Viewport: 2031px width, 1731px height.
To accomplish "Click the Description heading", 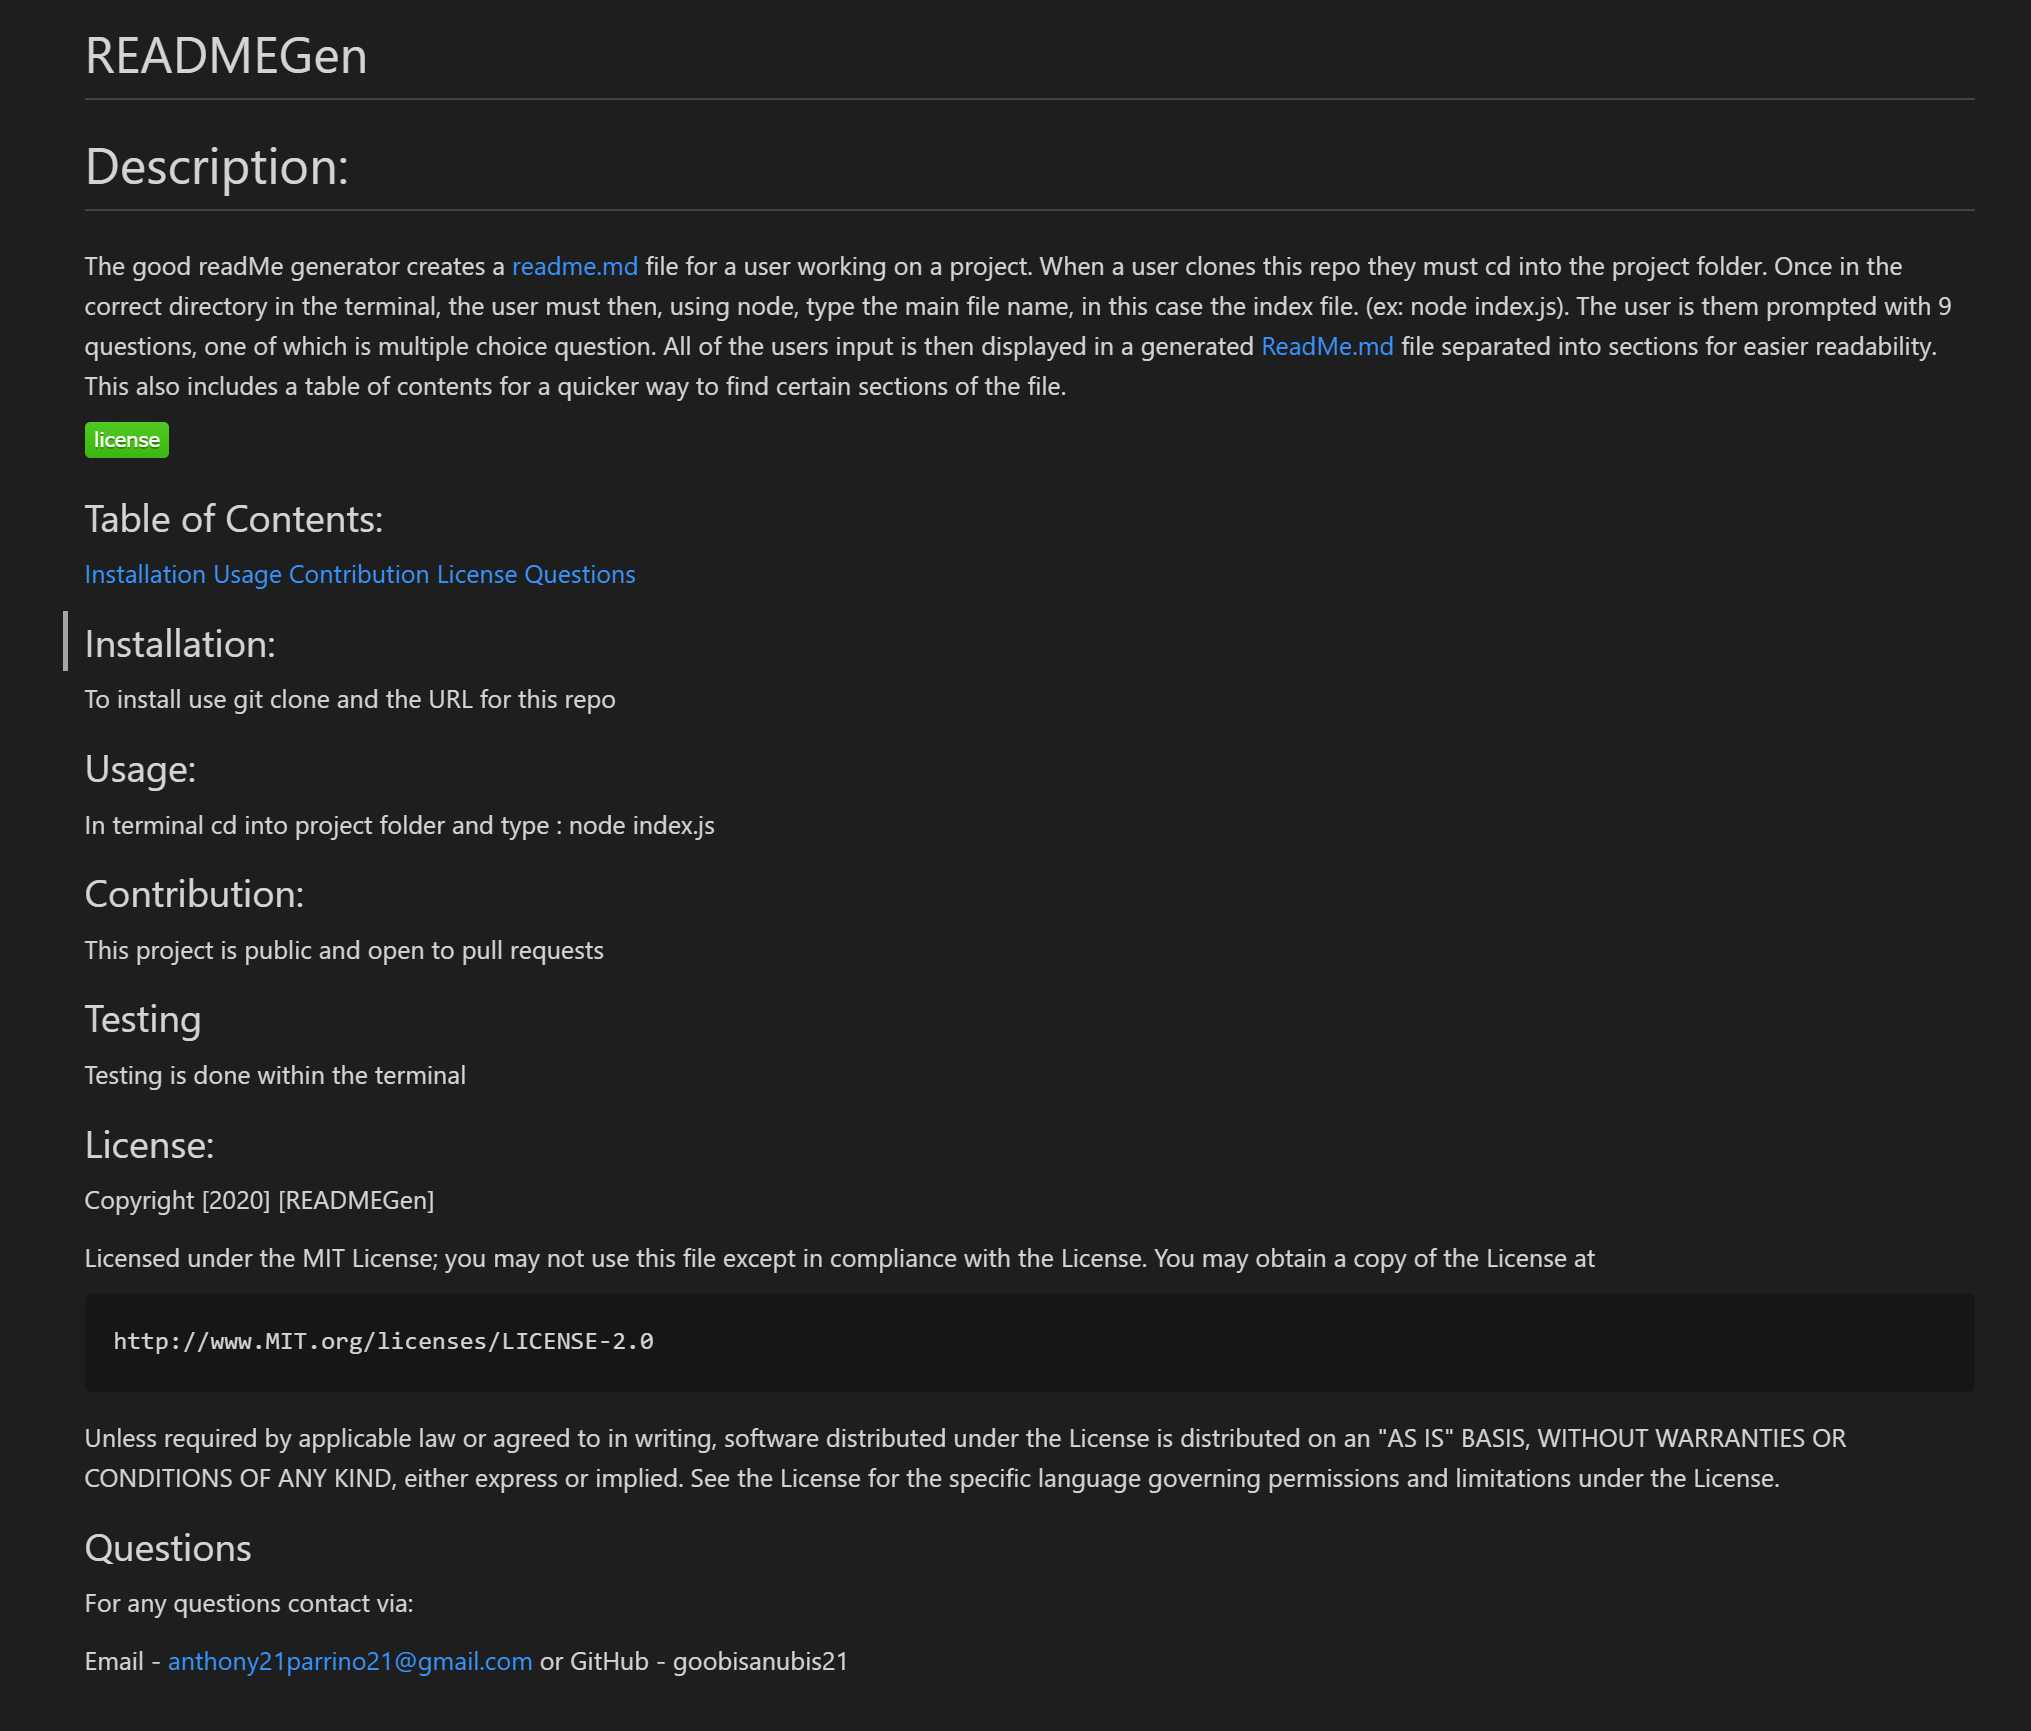I will point(217,168).
